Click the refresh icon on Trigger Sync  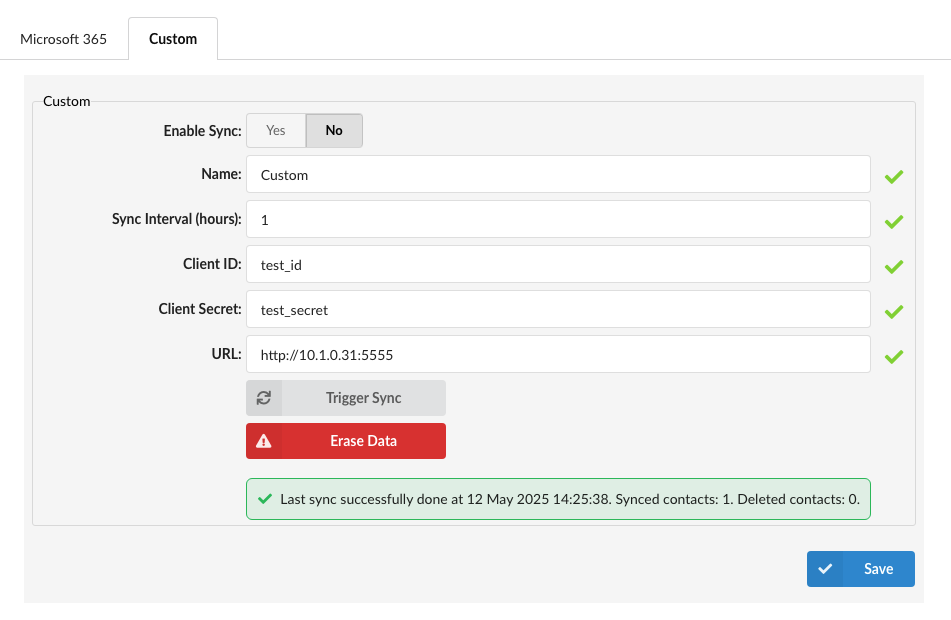[x=264, y=398]
